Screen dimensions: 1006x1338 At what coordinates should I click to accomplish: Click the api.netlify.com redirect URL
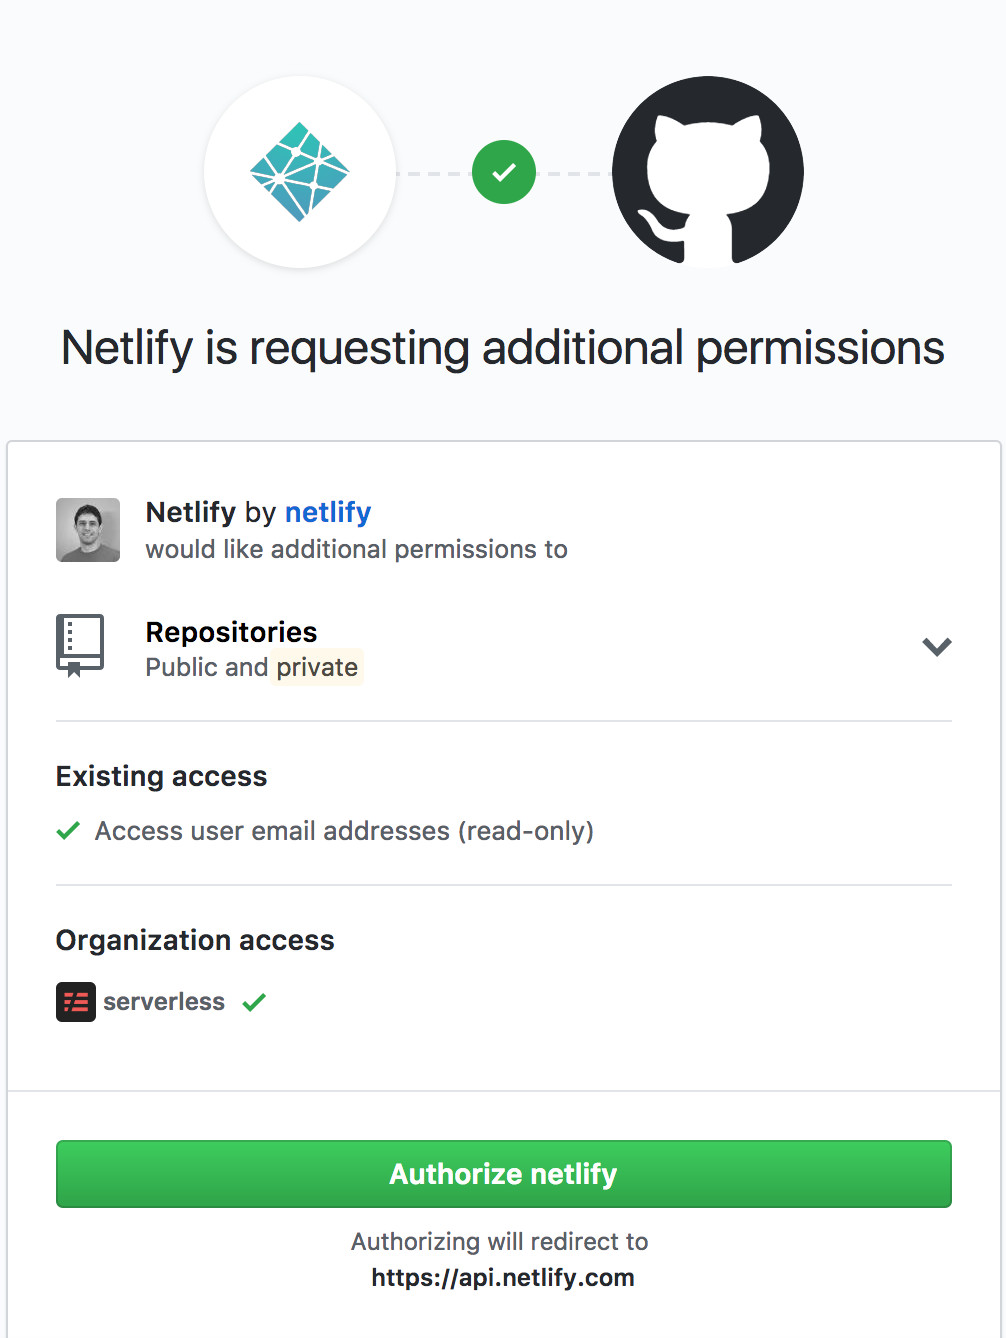point(503,1278)
